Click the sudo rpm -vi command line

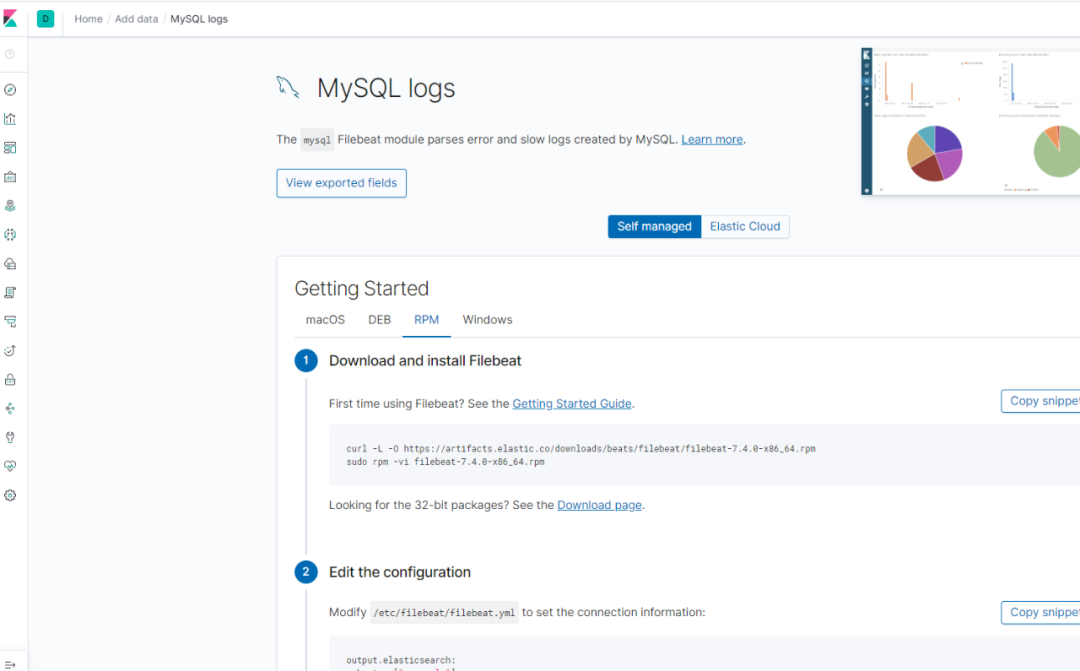[x=445, y=462]
